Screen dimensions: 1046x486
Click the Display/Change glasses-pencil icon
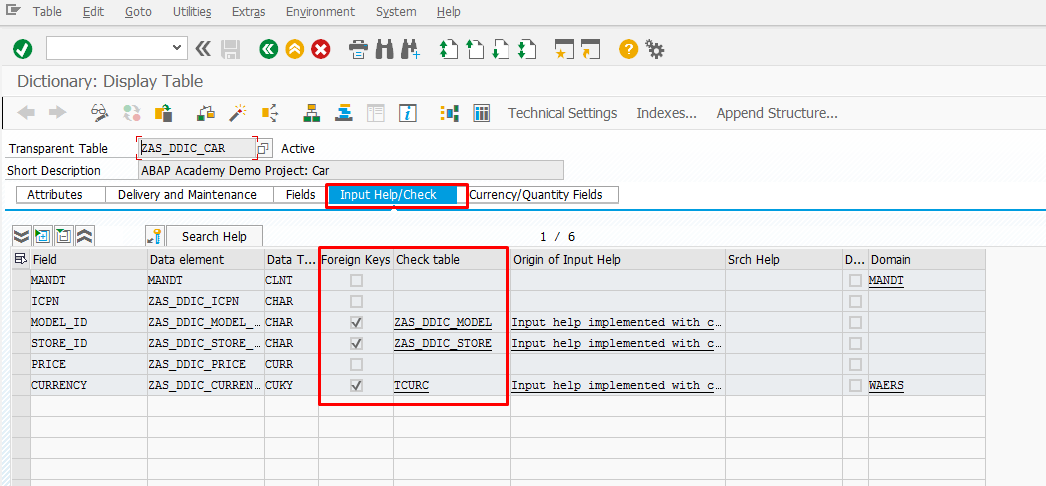tap(99, 113)
